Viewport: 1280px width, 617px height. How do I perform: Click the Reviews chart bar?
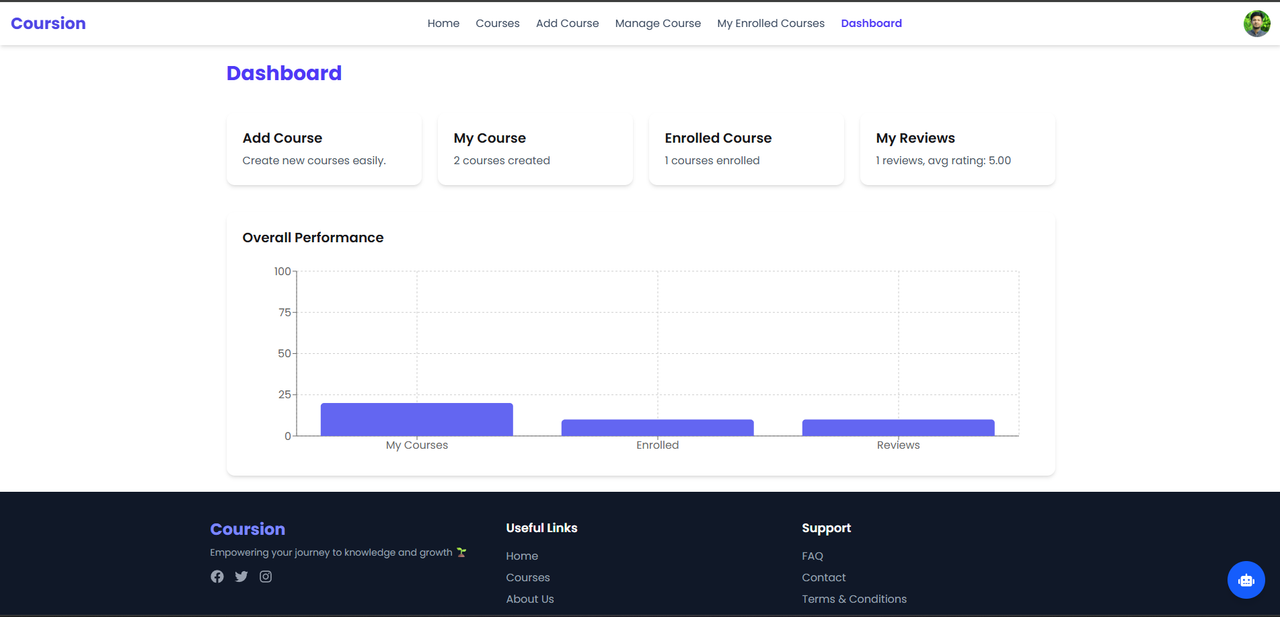pos(898,428)
